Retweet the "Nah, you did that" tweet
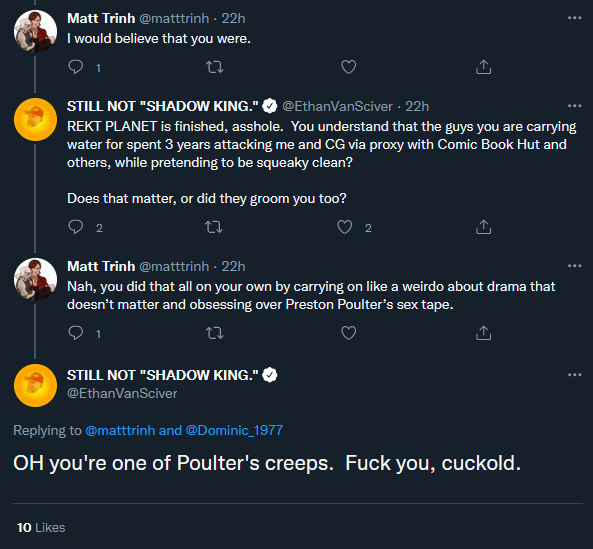This screenshot has height=549, width=593. pos(214,333)
